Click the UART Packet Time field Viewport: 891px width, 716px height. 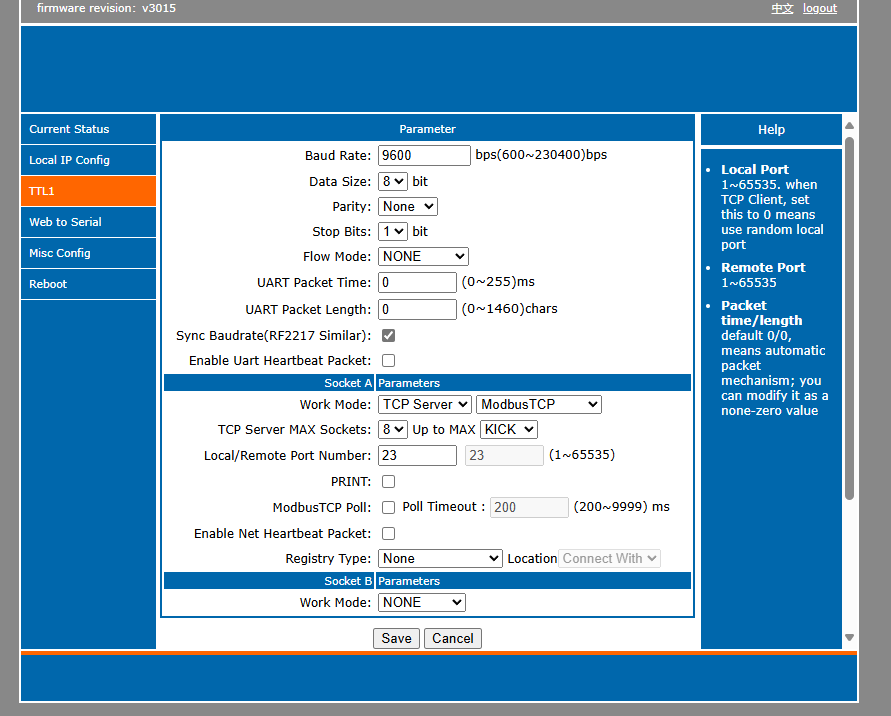pyautogui.click(x=418, y=282)
